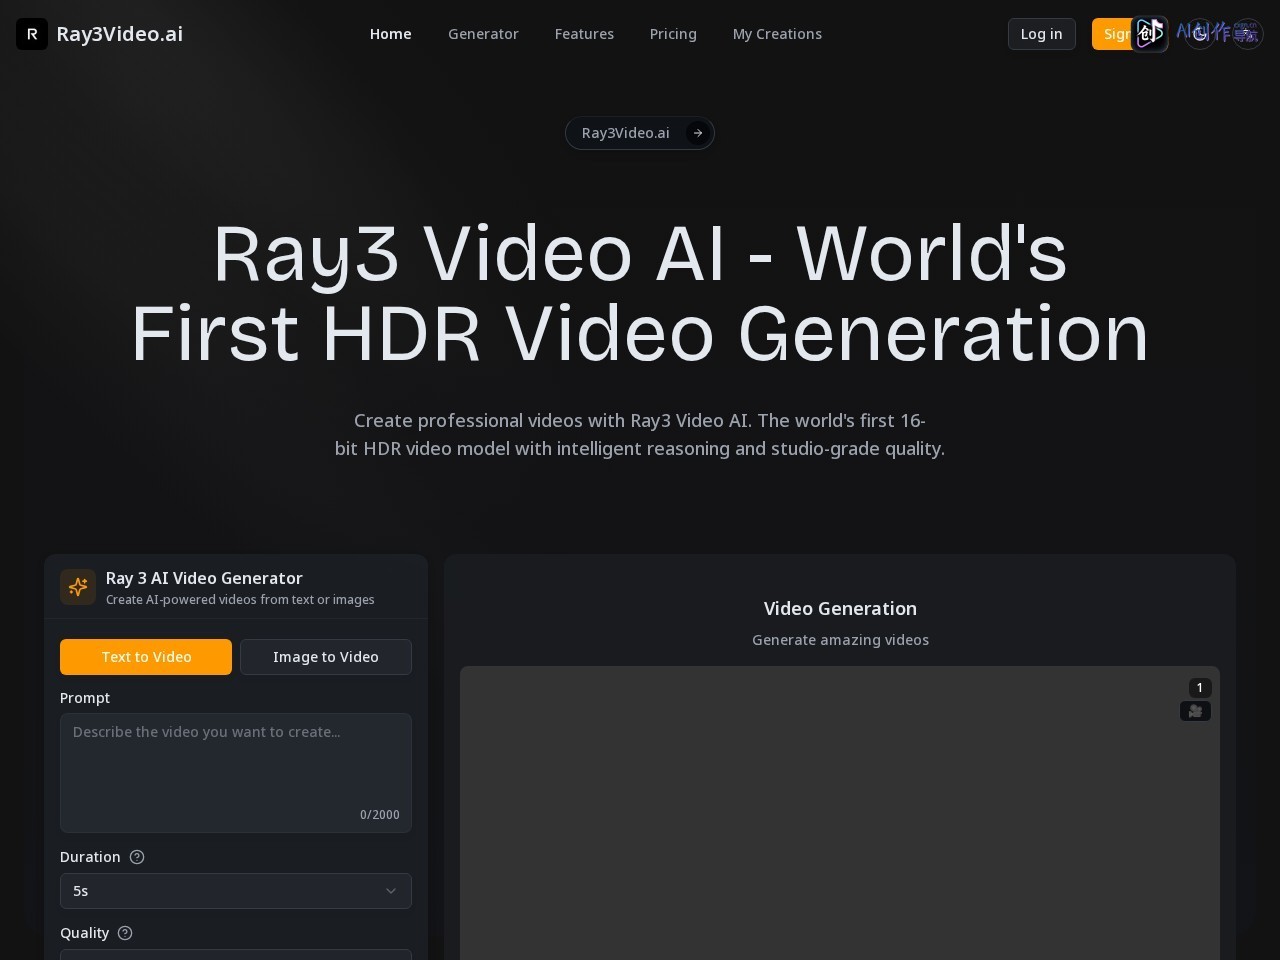Click the sparkle icon beside Ray 3 AI Video Generator
The width and height of the screenshot is (1280, 960).
tap(78, 587)
